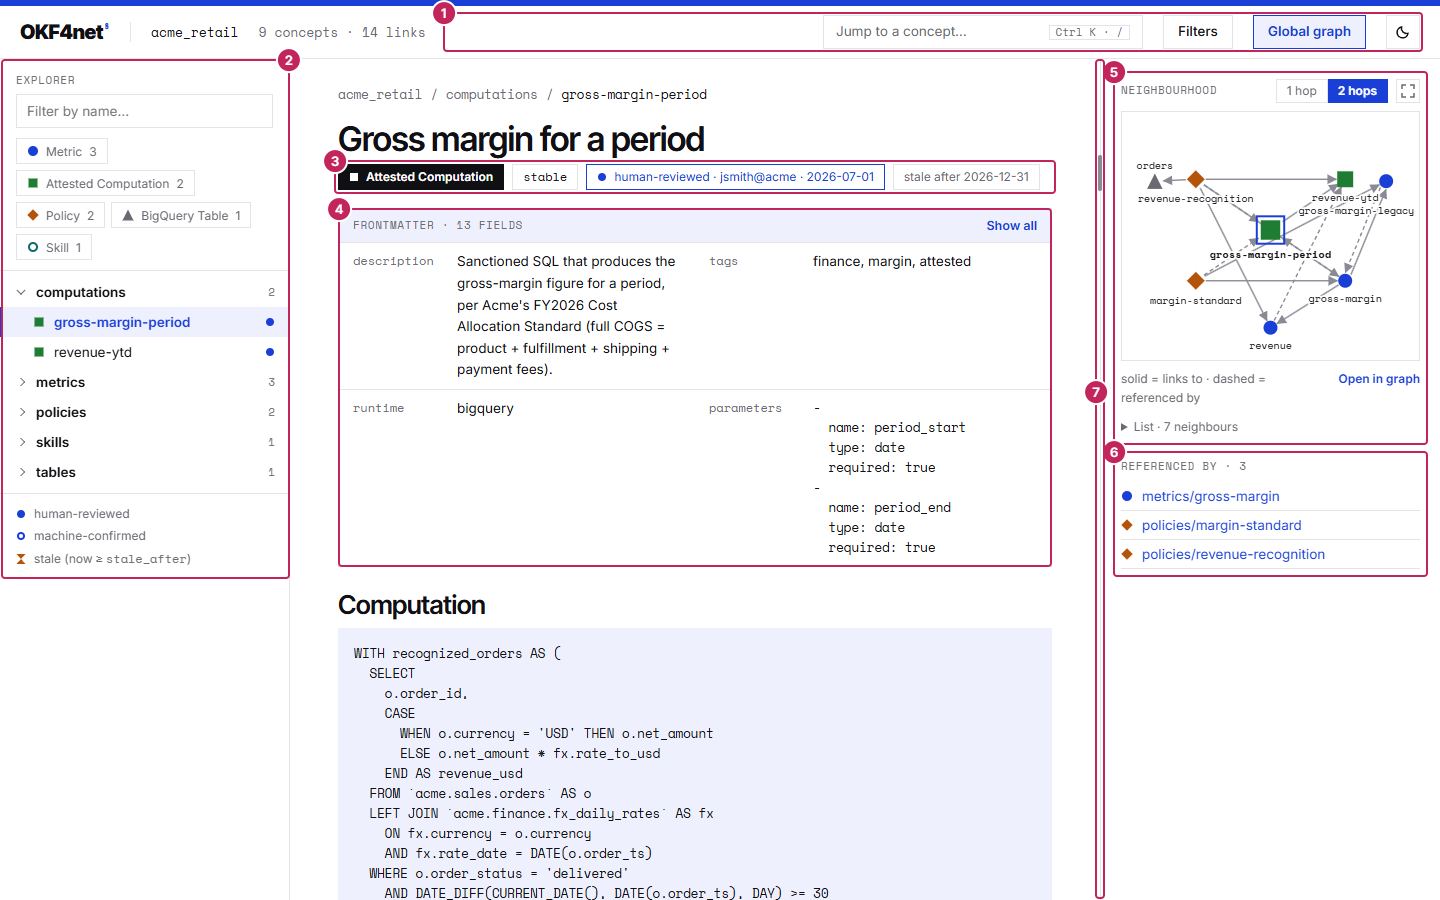Viewport: 1440px width, 900px height.
Task: Go to acme_retail in the breadcrumb
Action: [380, 95]
